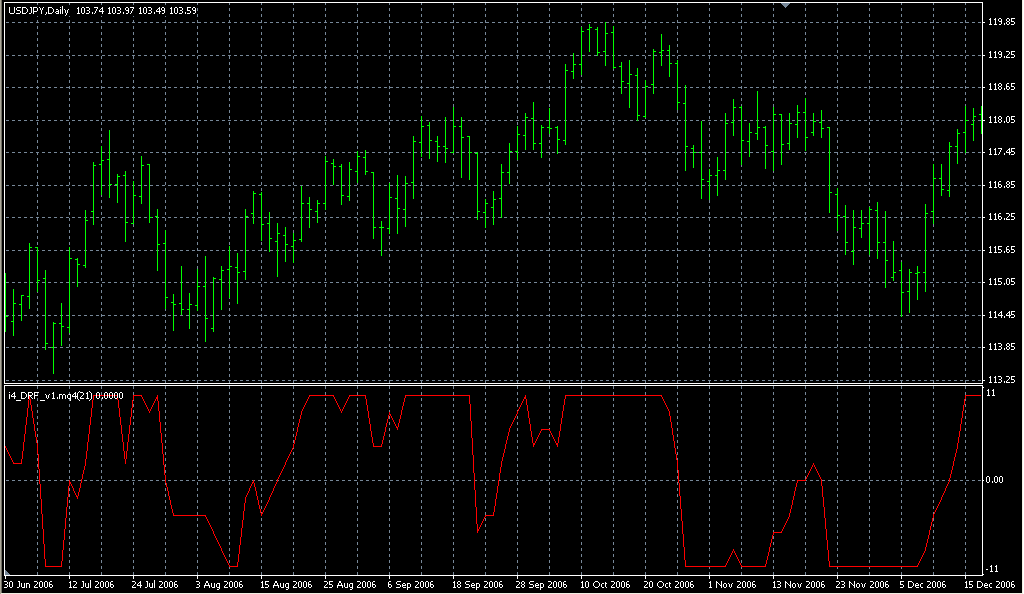Click the 18 Sep 2006 date label
Screen dimensions: 1024x594
477,584
